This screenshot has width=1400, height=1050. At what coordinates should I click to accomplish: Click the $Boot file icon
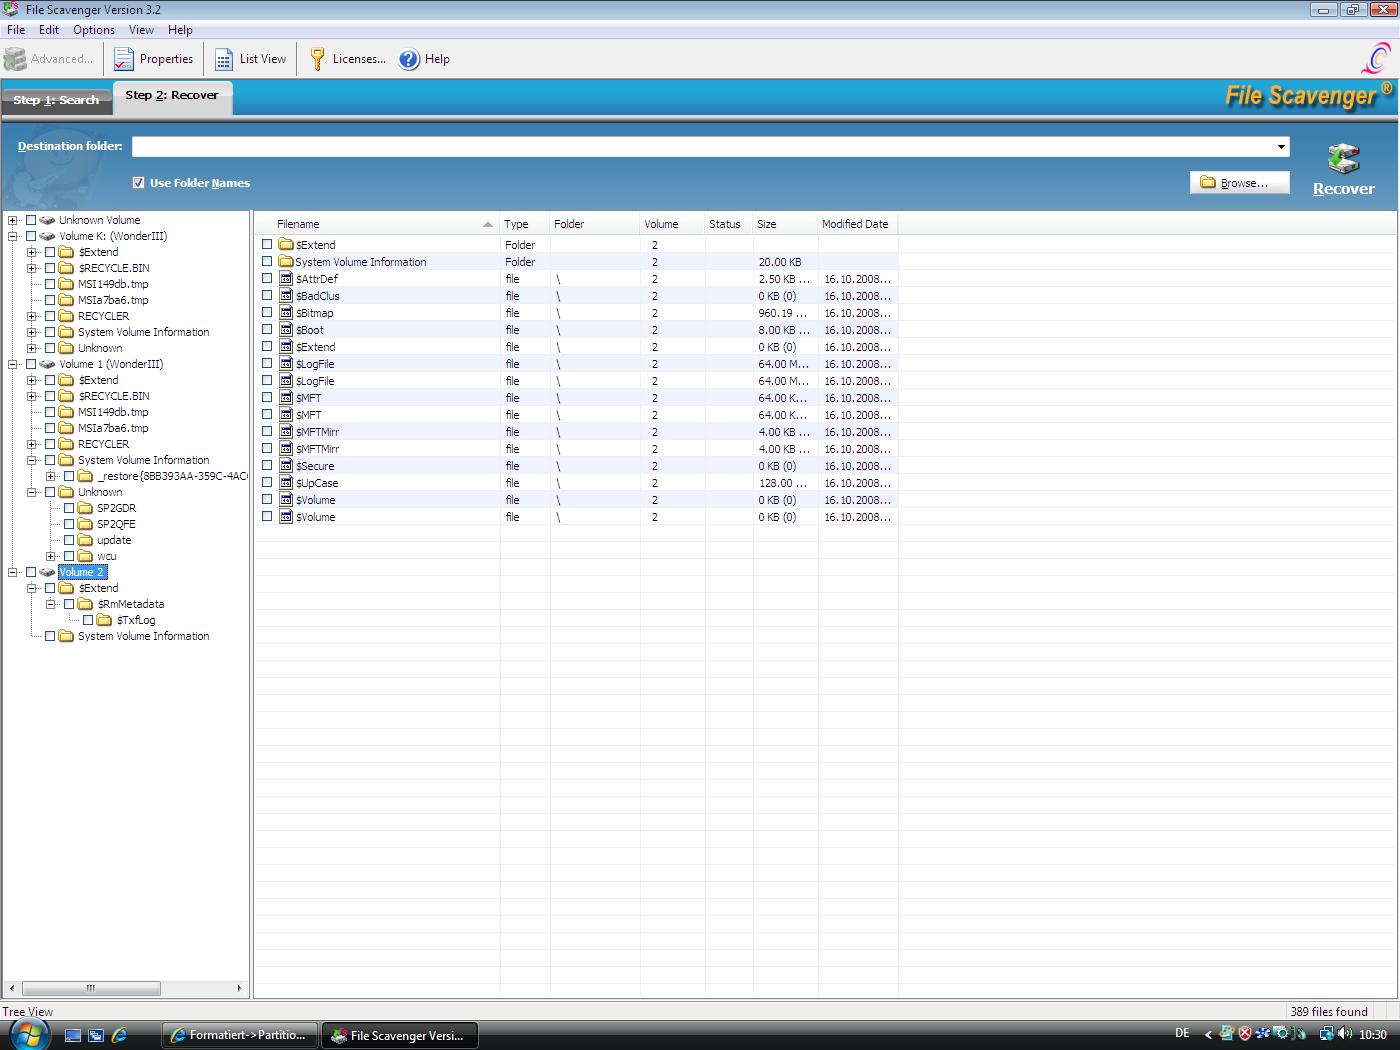(x=286, y=330)
